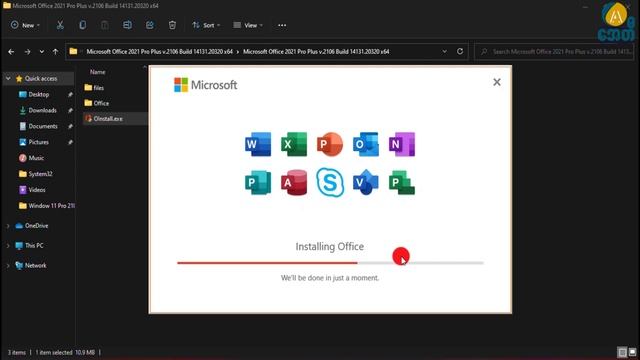
Task: Switch to large icons view in status bar
Action: pos(632,352)
